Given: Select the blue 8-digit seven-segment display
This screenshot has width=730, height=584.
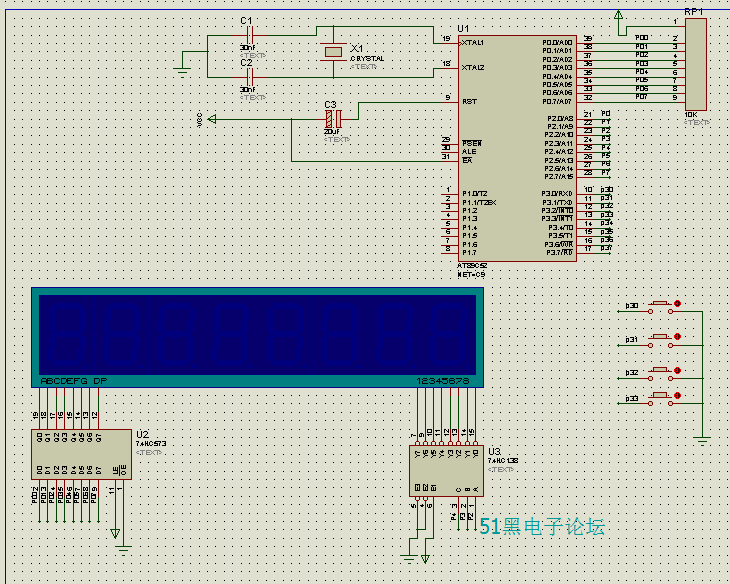Looking at the screenshot, I should click(257, 337).
